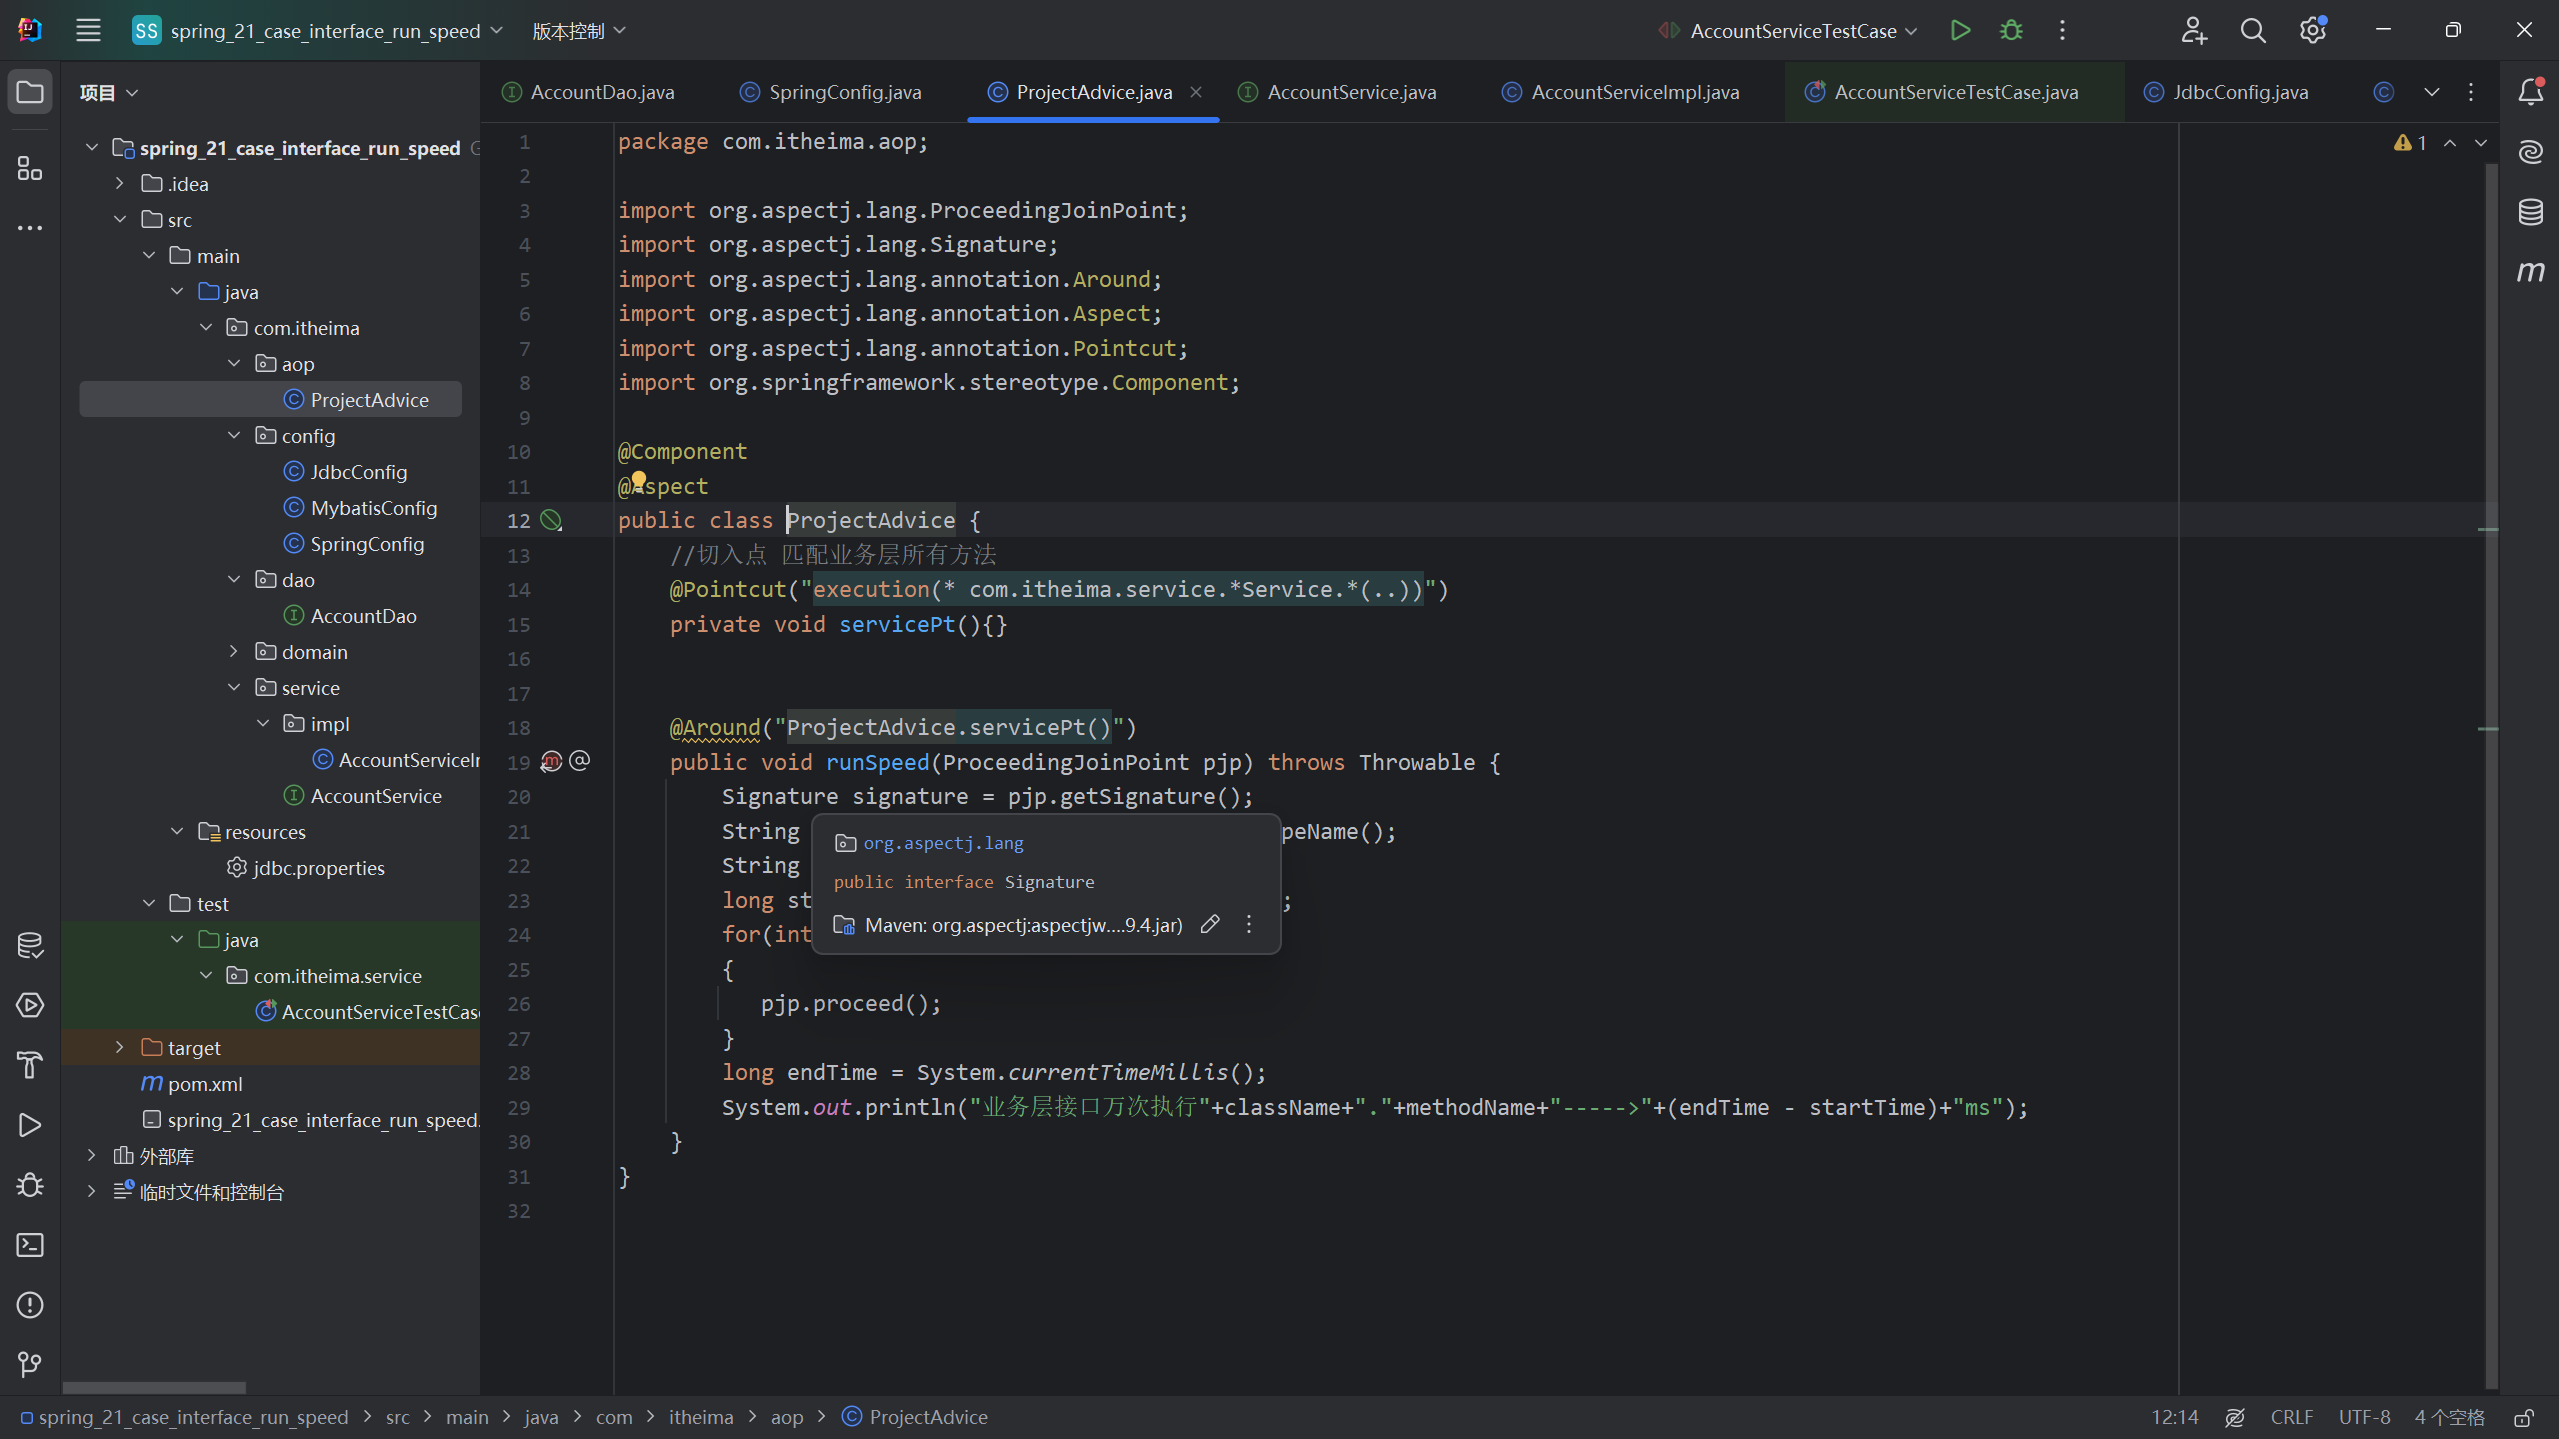This screenshot has width=2559, height=1439.
Task: Go to next highlighted error arrow
Action: tap(2481, 143)
